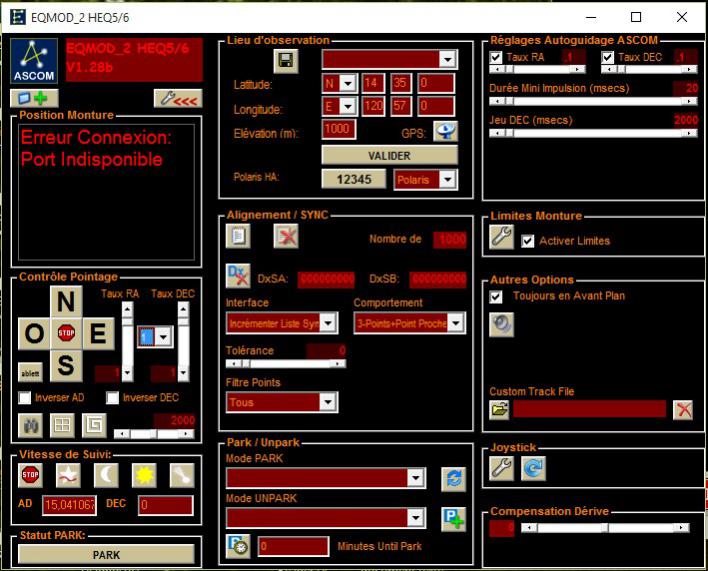The width and height of the screenshot is (708, 571).
Task: Slew west with O button
Action: coord(34,334)
